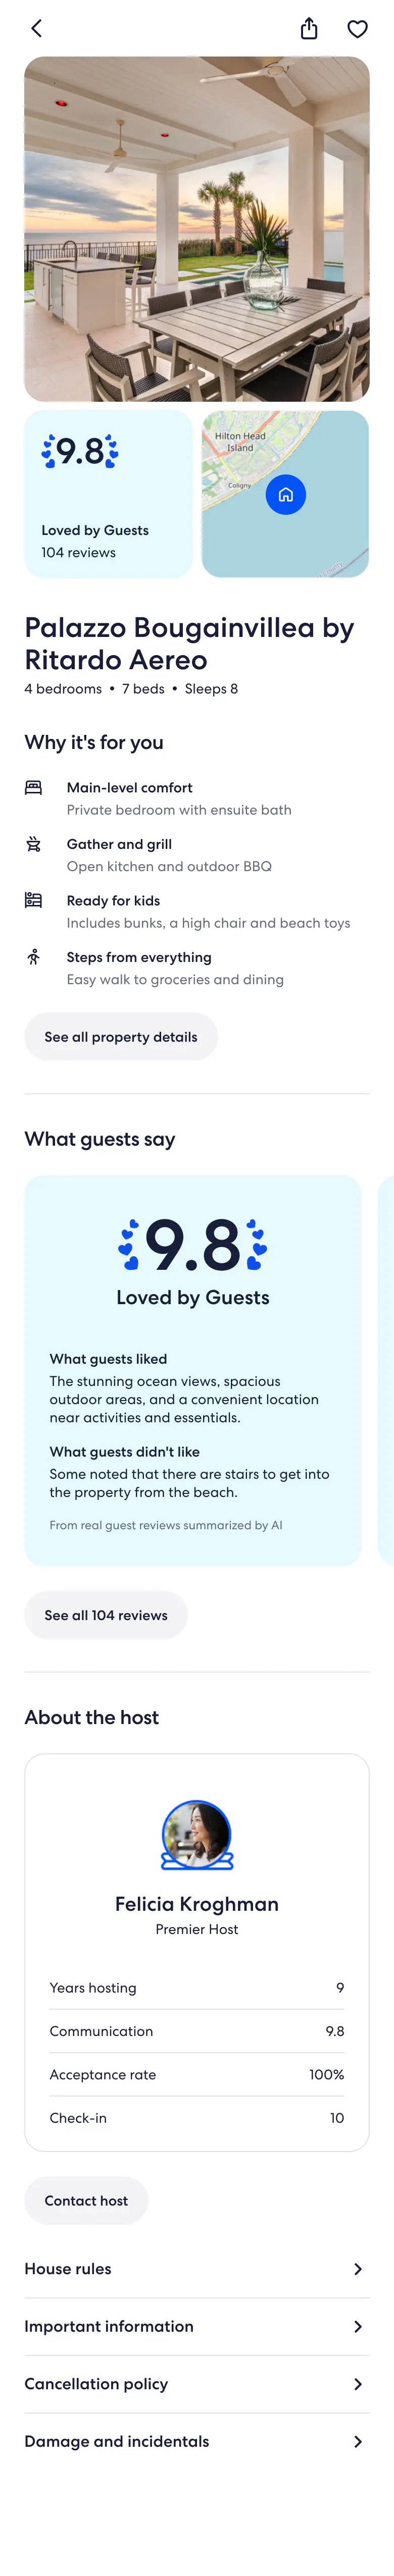Save property with the heart icon

(357, 29)
